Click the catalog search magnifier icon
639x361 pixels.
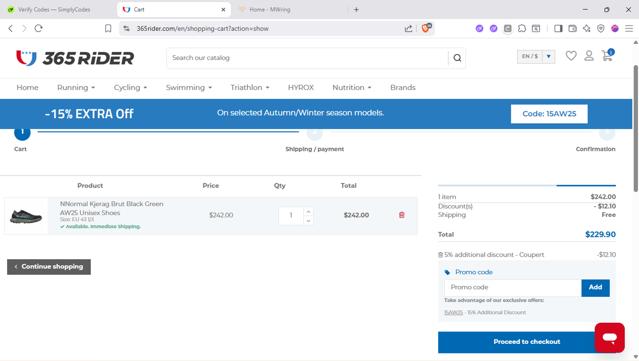[457, 58]
